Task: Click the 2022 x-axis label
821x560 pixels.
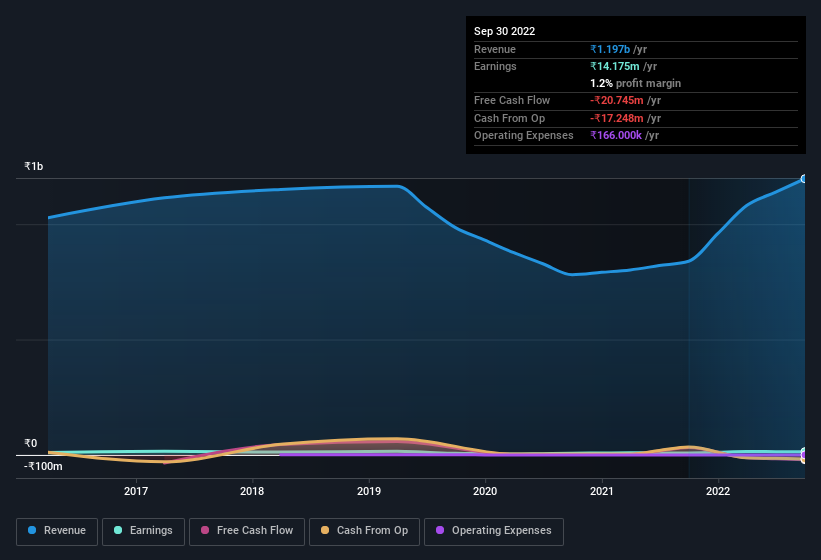Action: pyautogui.click(x=718, y=491)
